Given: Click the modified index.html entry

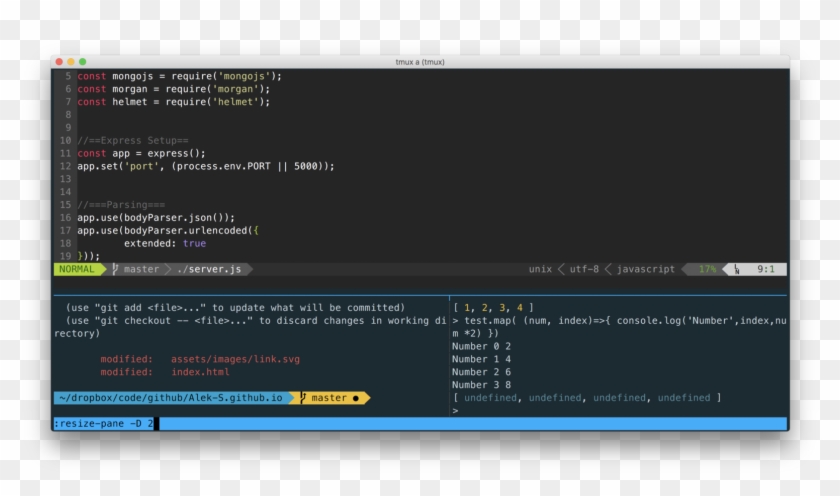Looking at the screenshot, I should click(x=200, y=372).
